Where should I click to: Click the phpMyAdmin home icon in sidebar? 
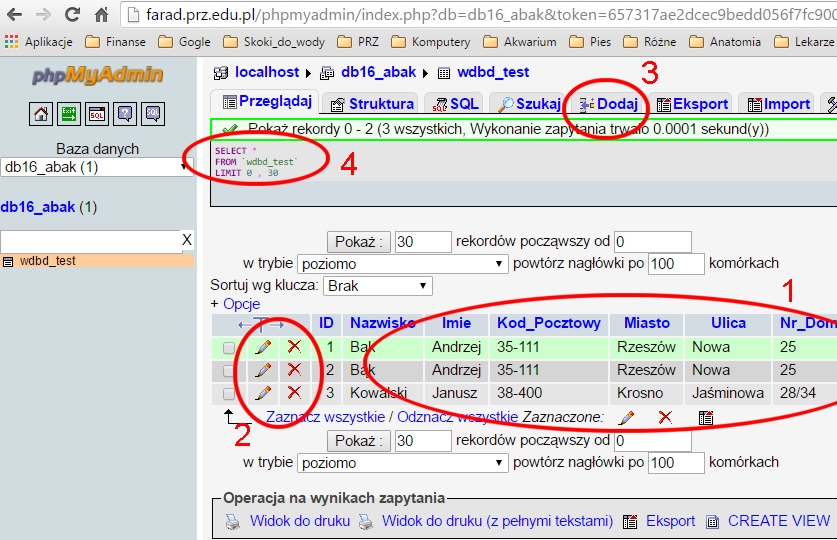[x=41, y=114]
